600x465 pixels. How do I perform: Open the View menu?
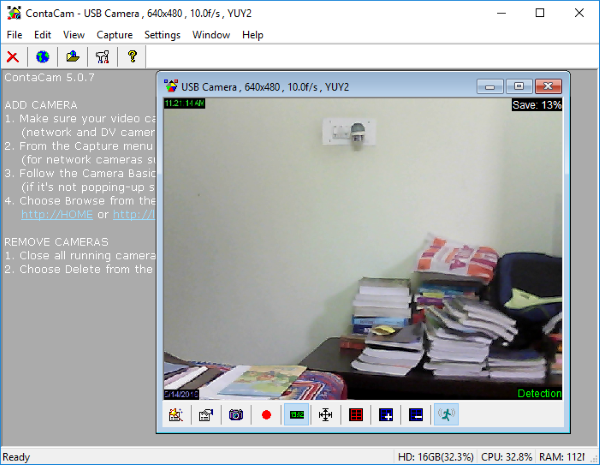tap(74, 35)
